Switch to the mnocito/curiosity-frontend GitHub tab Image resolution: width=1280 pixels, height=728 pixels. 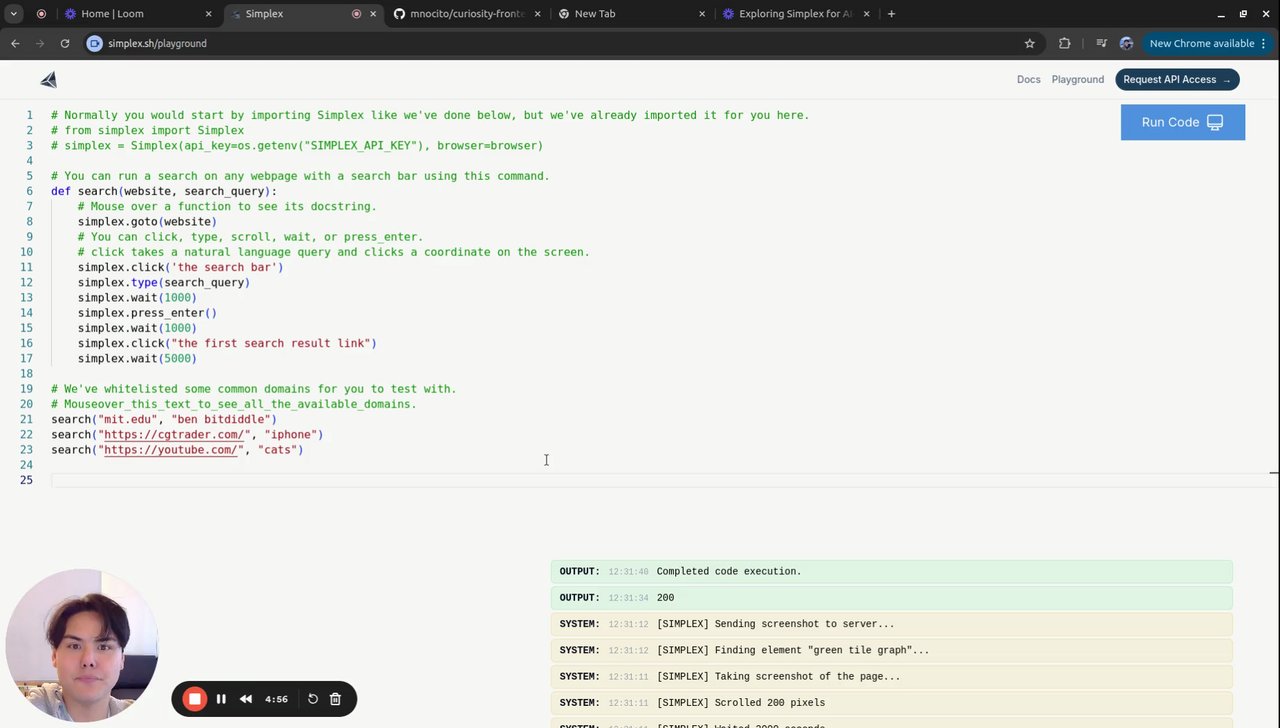click(x=467, y=14)
